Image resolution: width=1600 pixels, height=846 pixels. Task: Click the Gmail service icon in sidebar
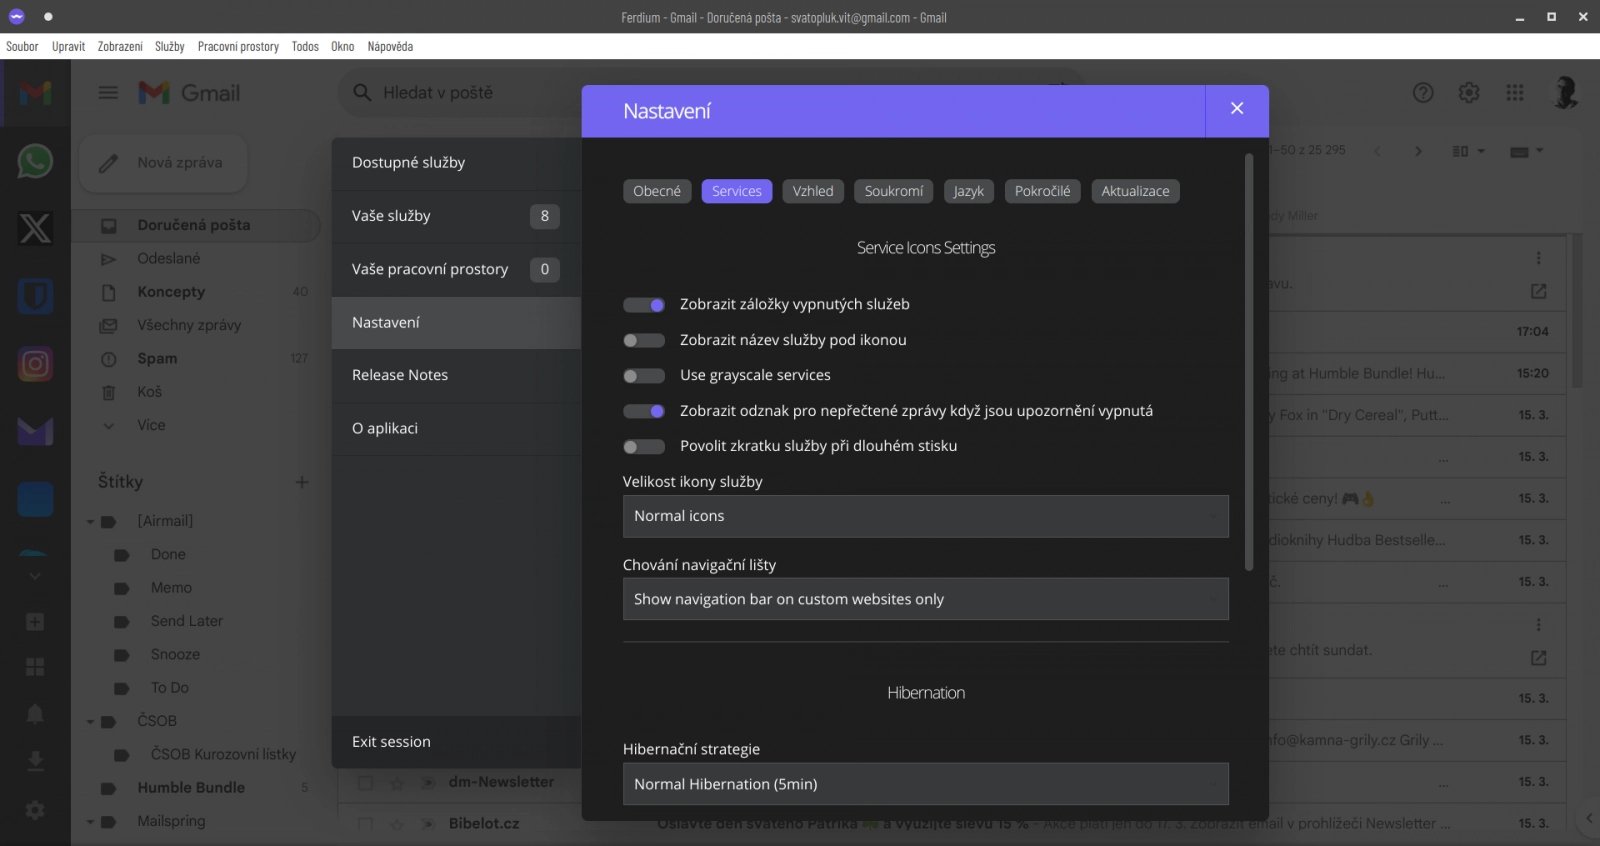tap(35, 93)
